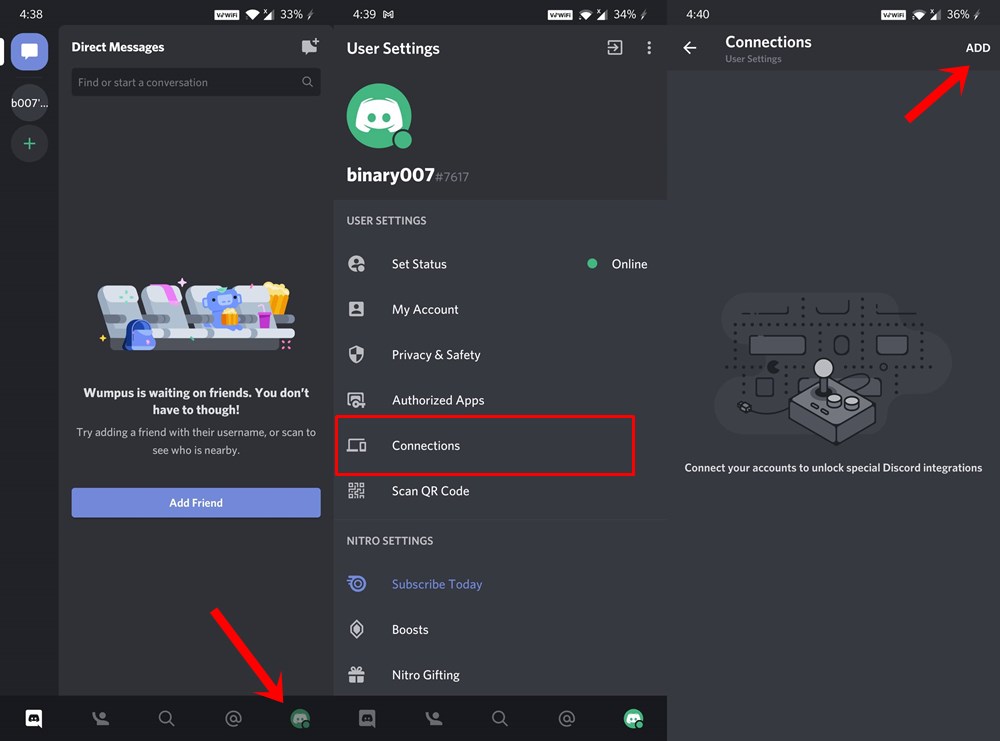This screenshot has width=1000, height=741.
Task: Open Discord home tab in left screen's bottom bar
Action: 34,719
